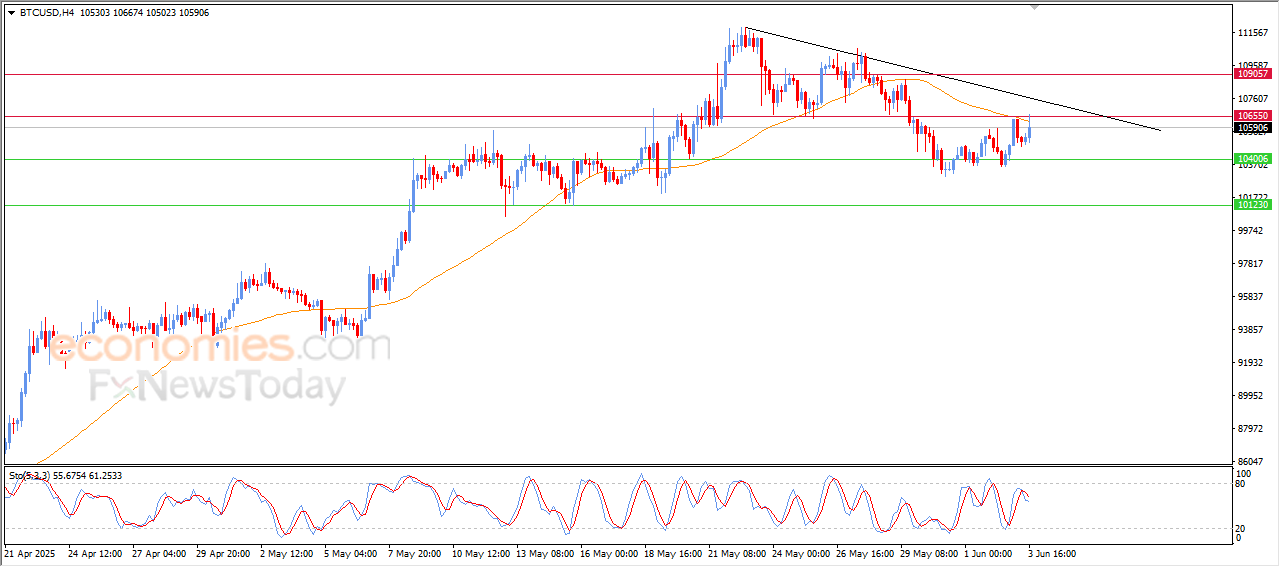
Task: Click the 2 May 12:00 time label
Action: pyautogui.click(x=287, y=552)
